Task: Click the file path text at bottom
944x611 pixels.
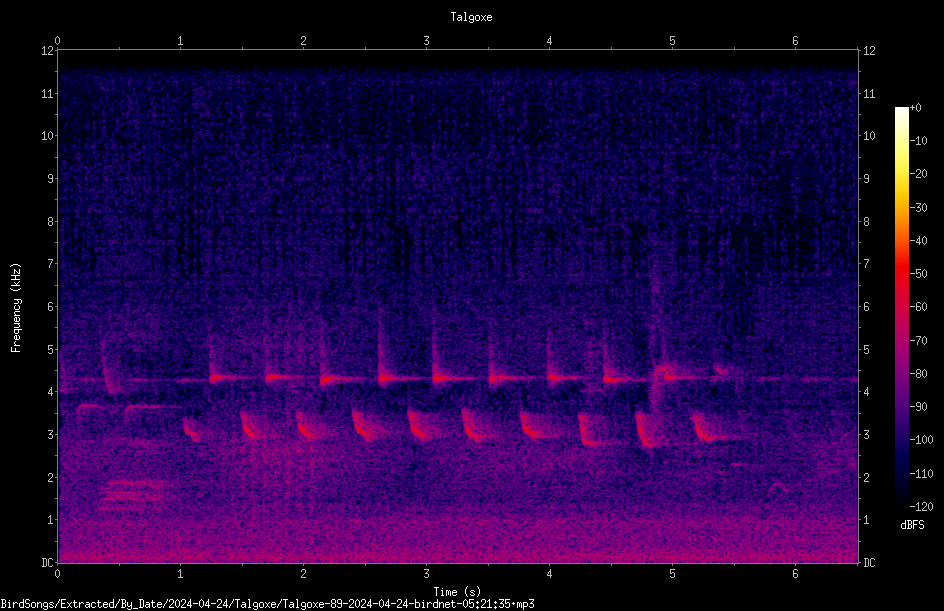Action: 267,604
